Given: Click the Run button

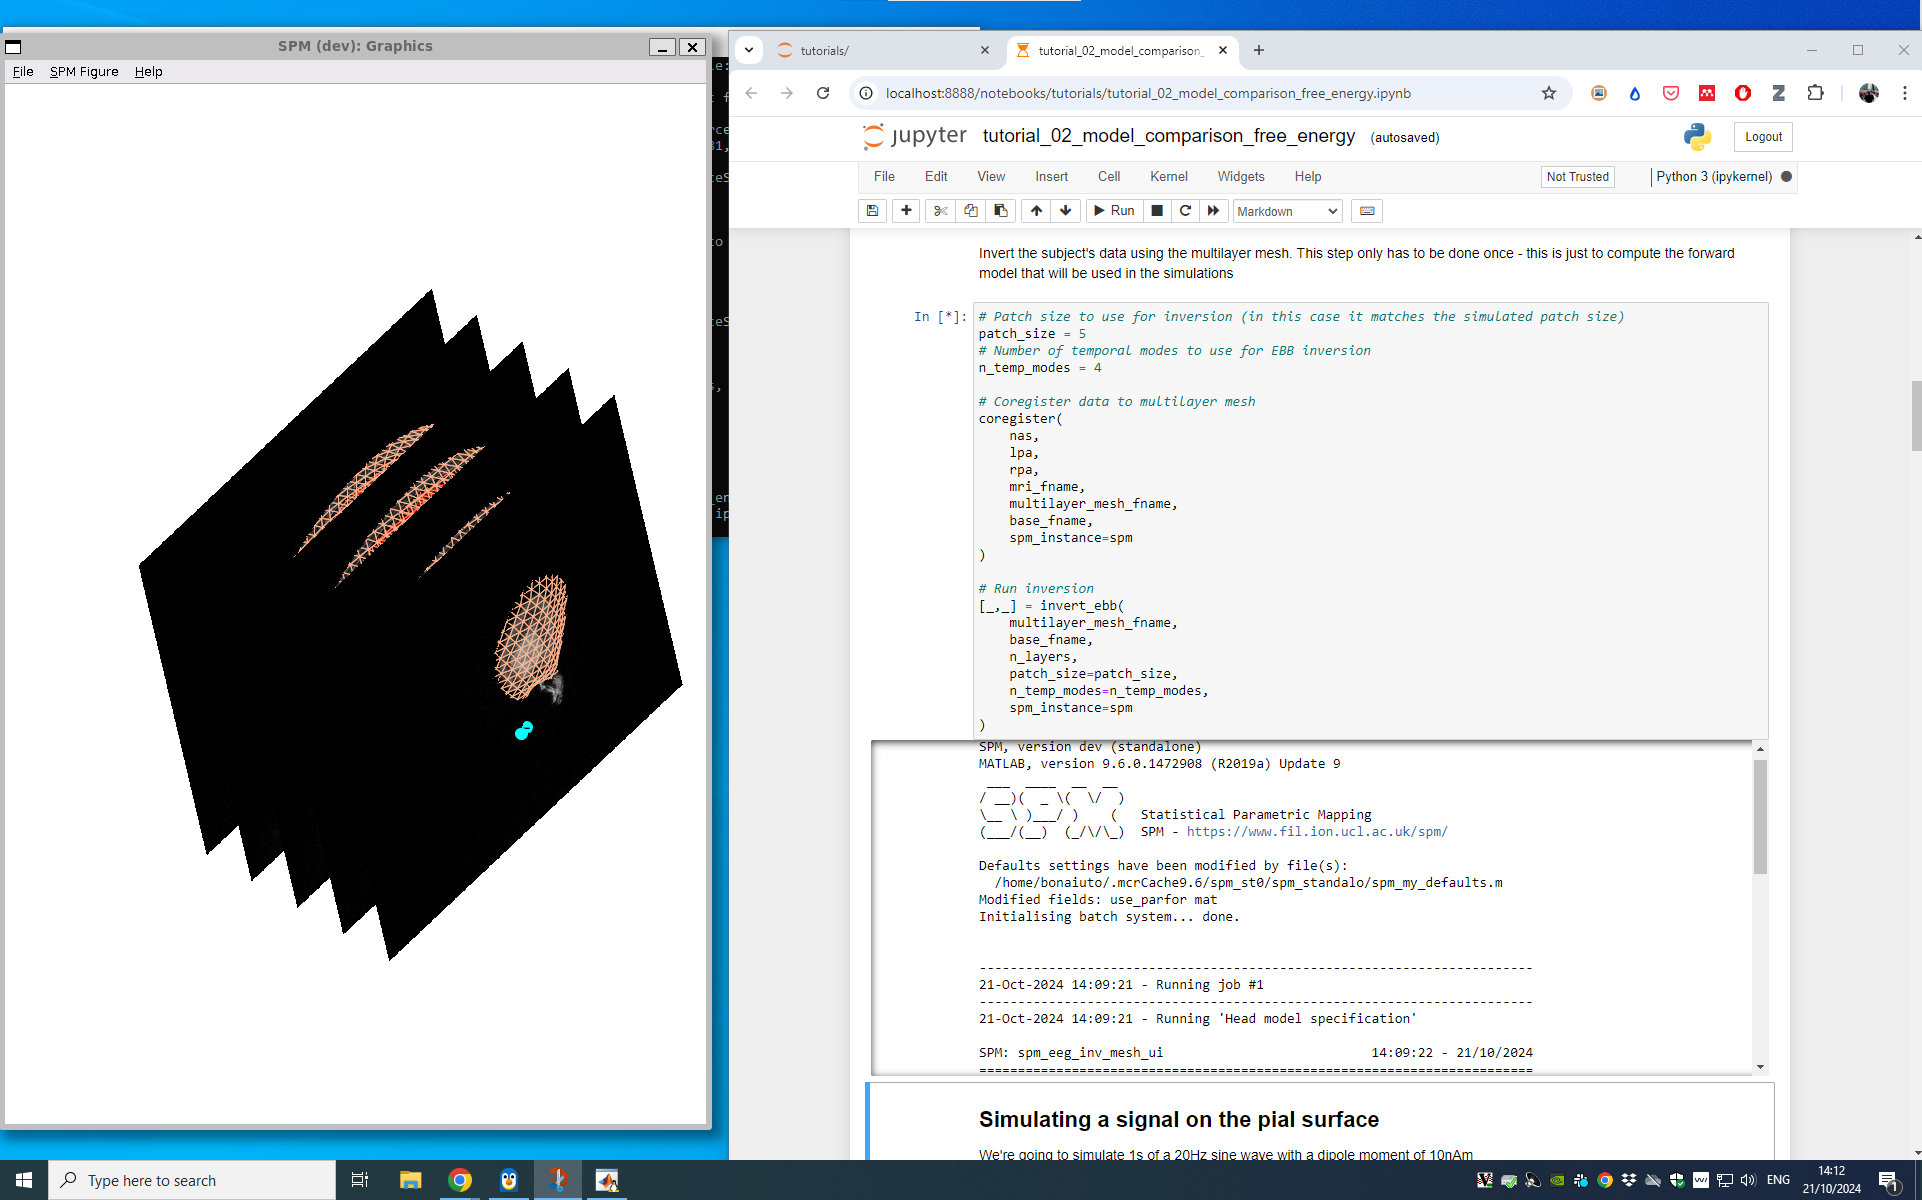Looking at the screenshot, I should [1114, 211].
